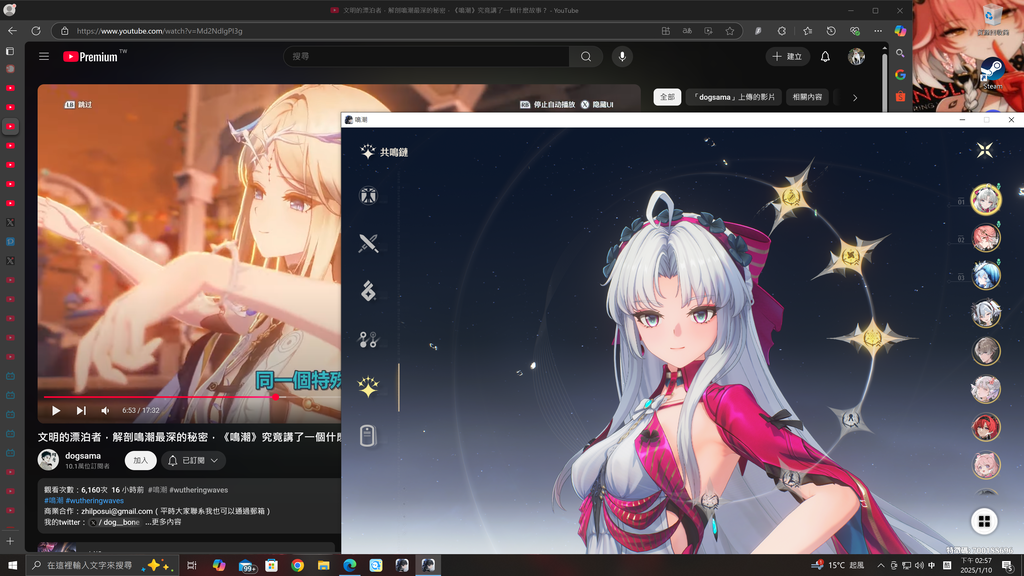Play the paused YouTube video

click(56, 411)
